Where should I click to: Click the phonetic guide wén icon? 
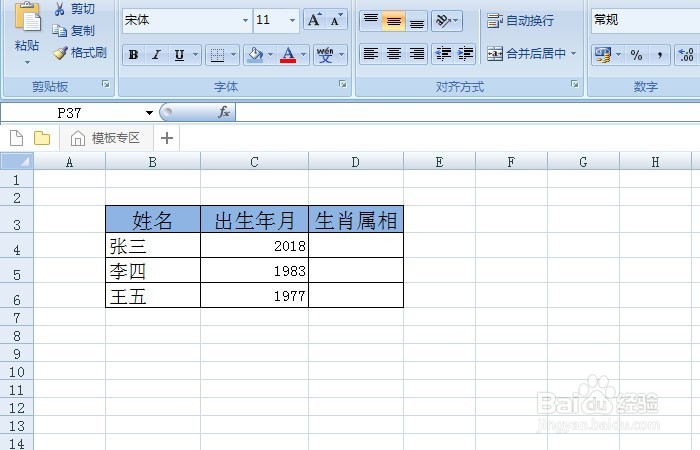pos(325,55)
